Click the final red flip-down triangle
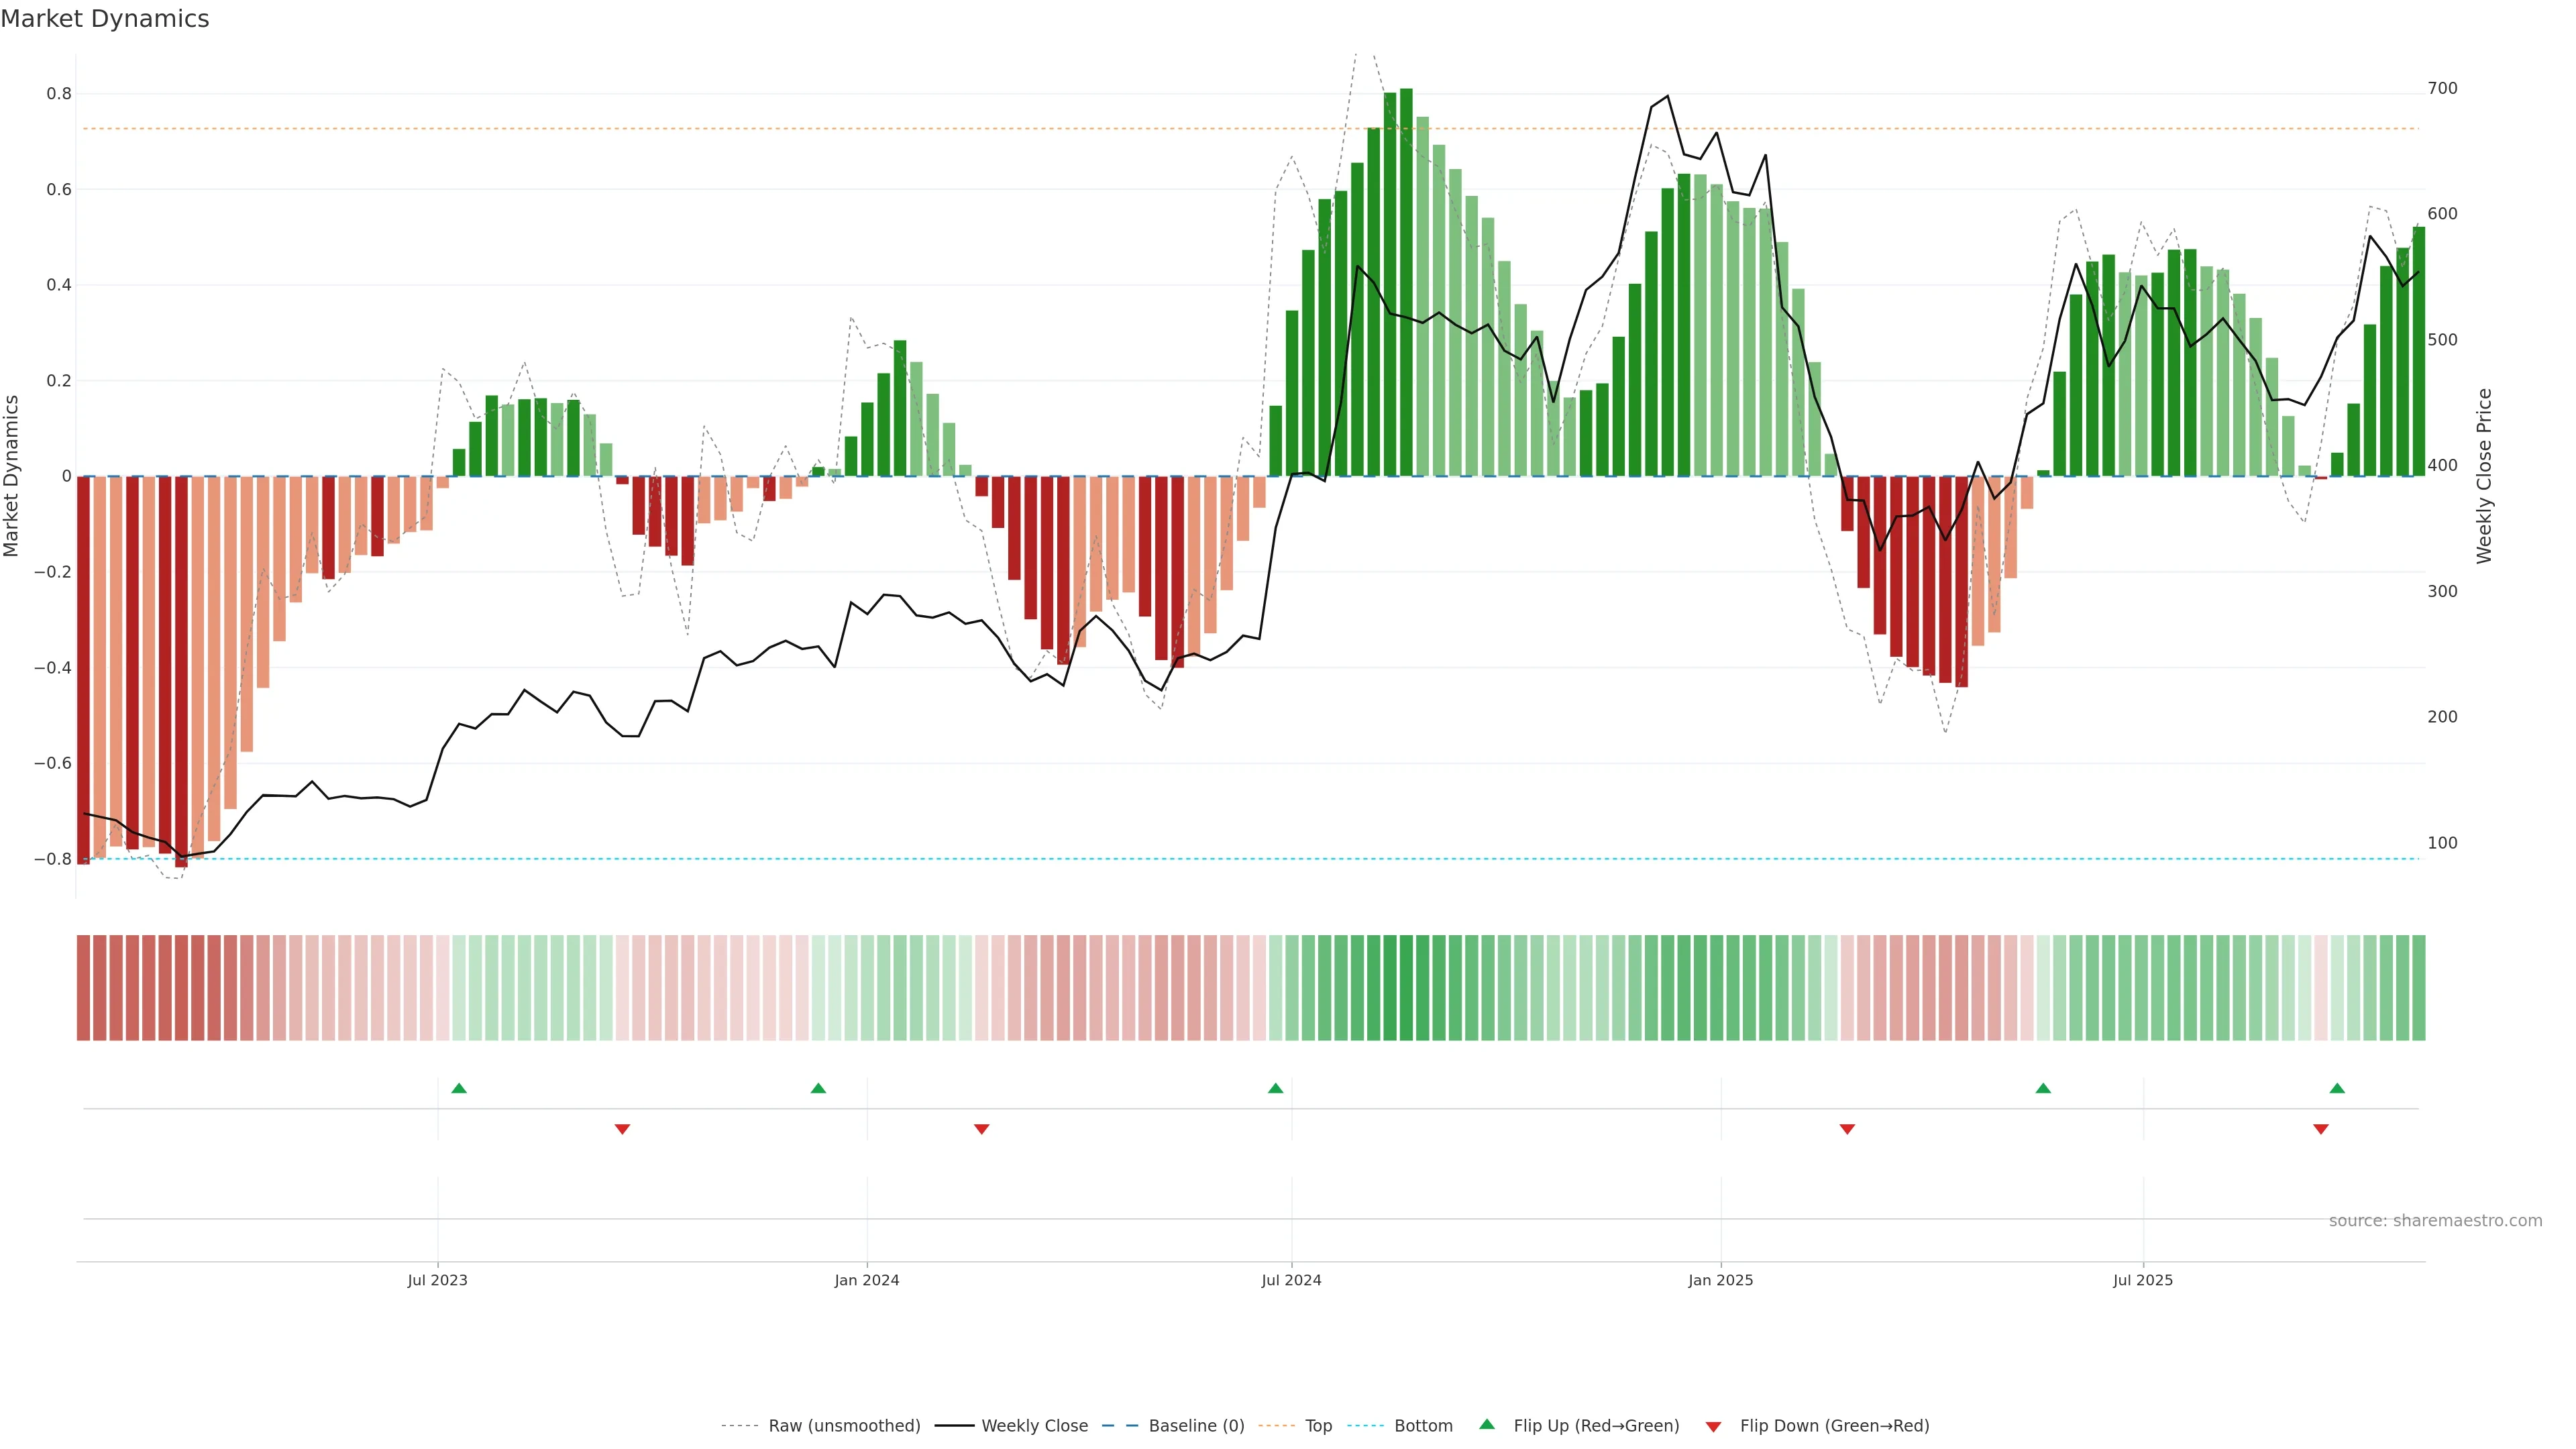This screenshot has height=1449, width=2576. (x=2321, y=1129)
